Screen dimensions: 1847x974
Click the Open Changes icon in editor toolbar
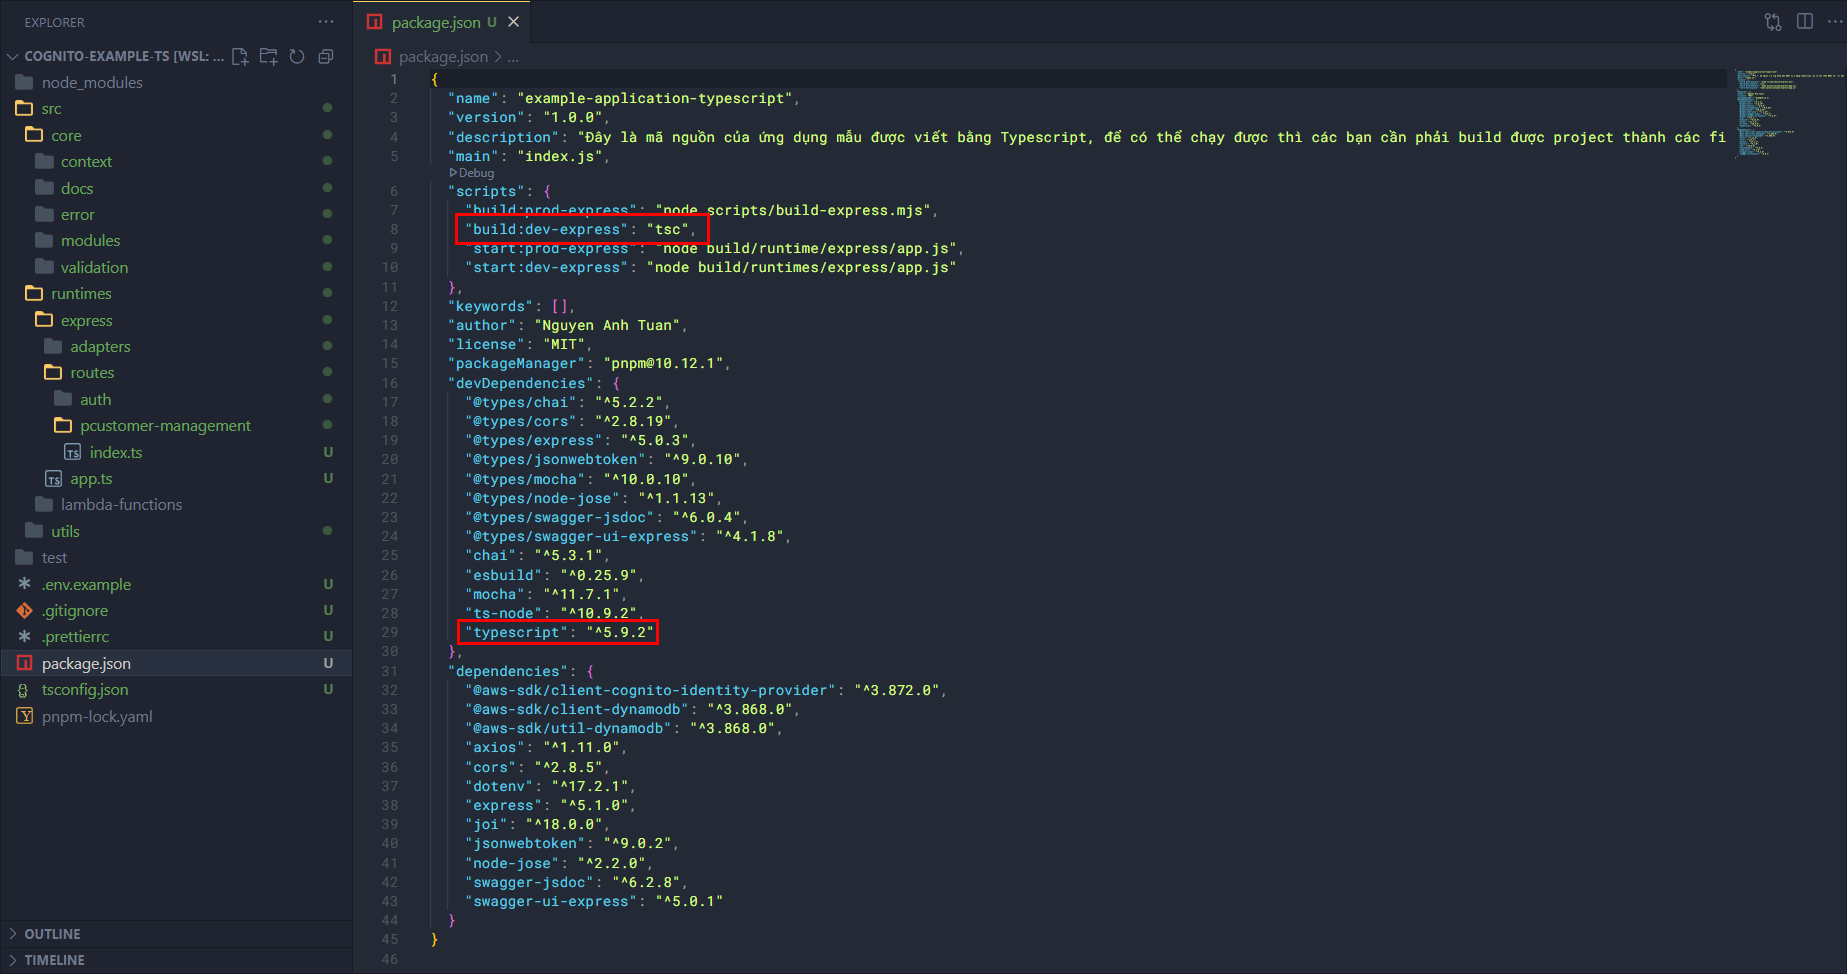pos(1773,22)
